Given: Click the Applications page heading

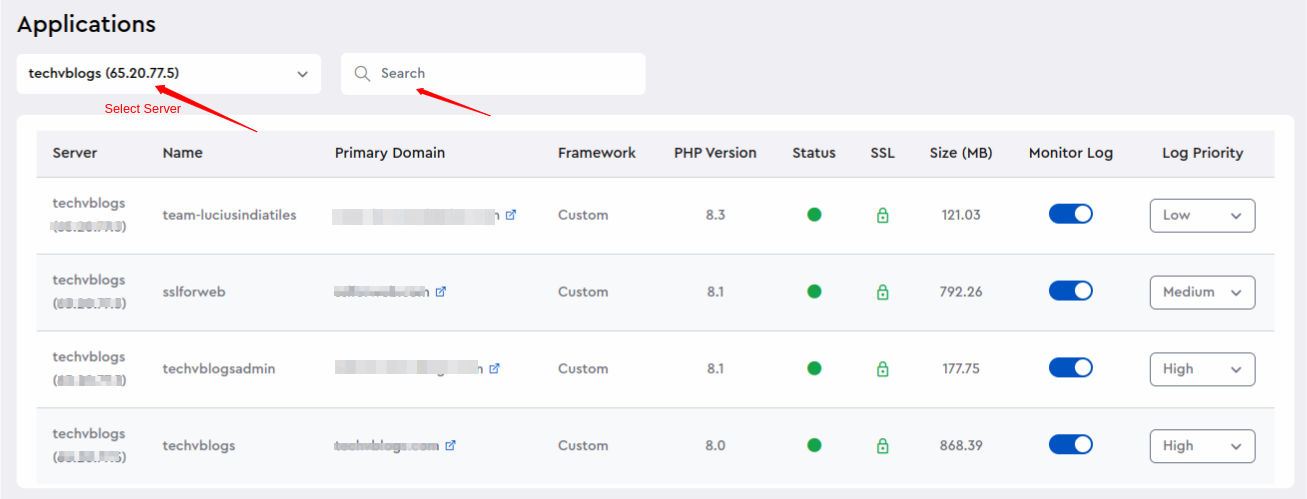Looking at the screenshot, I should pyautogui.click(x=87, y=25).
